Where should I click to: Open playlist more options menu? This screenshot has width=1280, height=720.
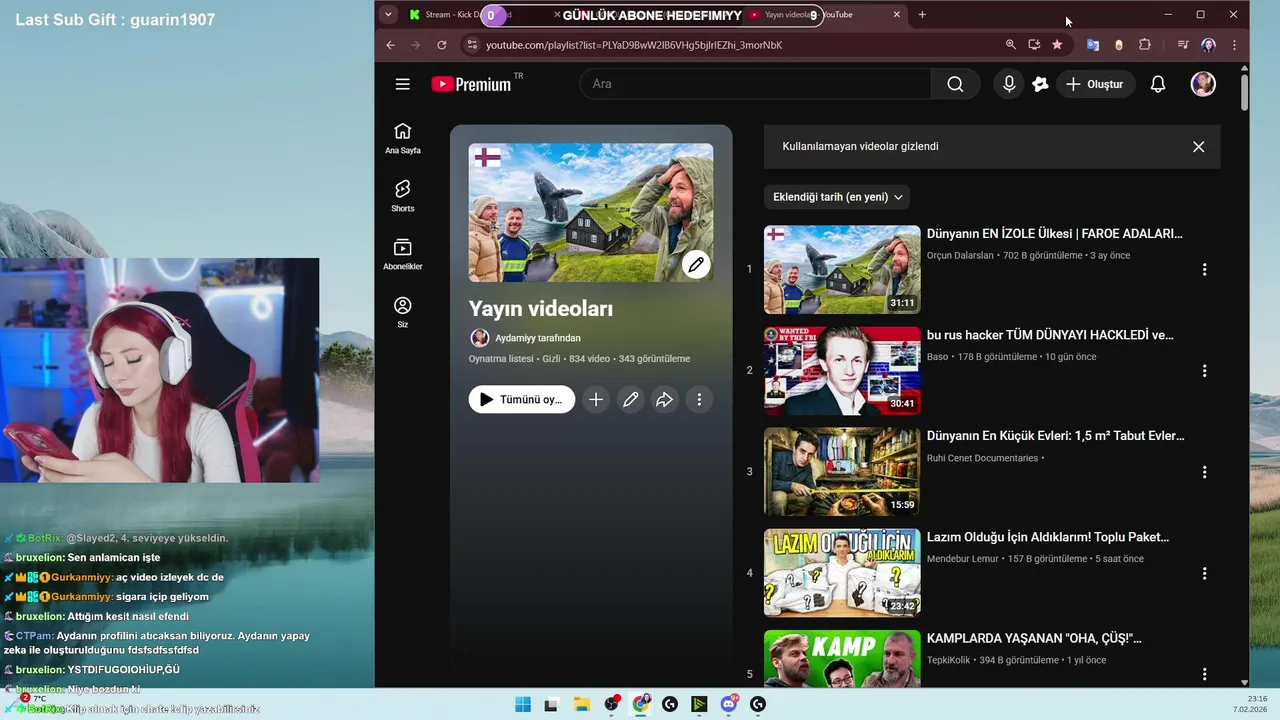pos(699,400)
